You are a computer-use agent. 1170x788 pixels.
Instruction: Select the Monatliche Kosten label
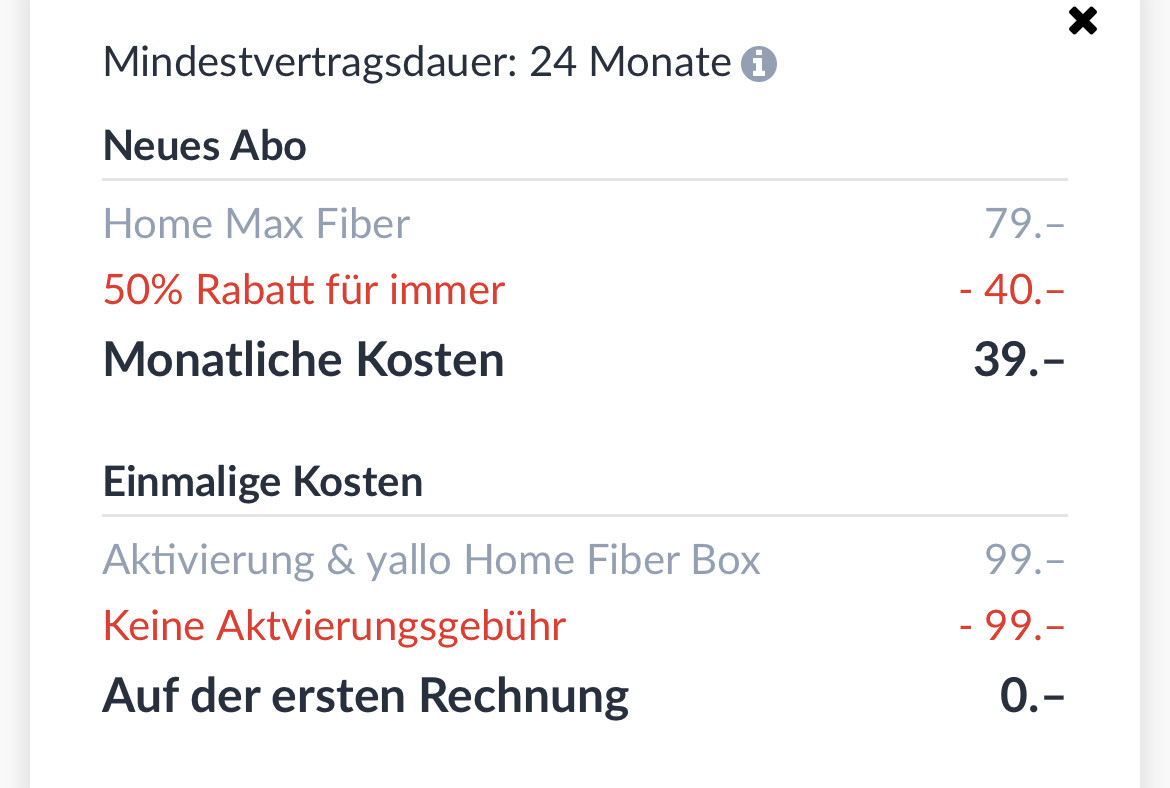click(303, 360)
